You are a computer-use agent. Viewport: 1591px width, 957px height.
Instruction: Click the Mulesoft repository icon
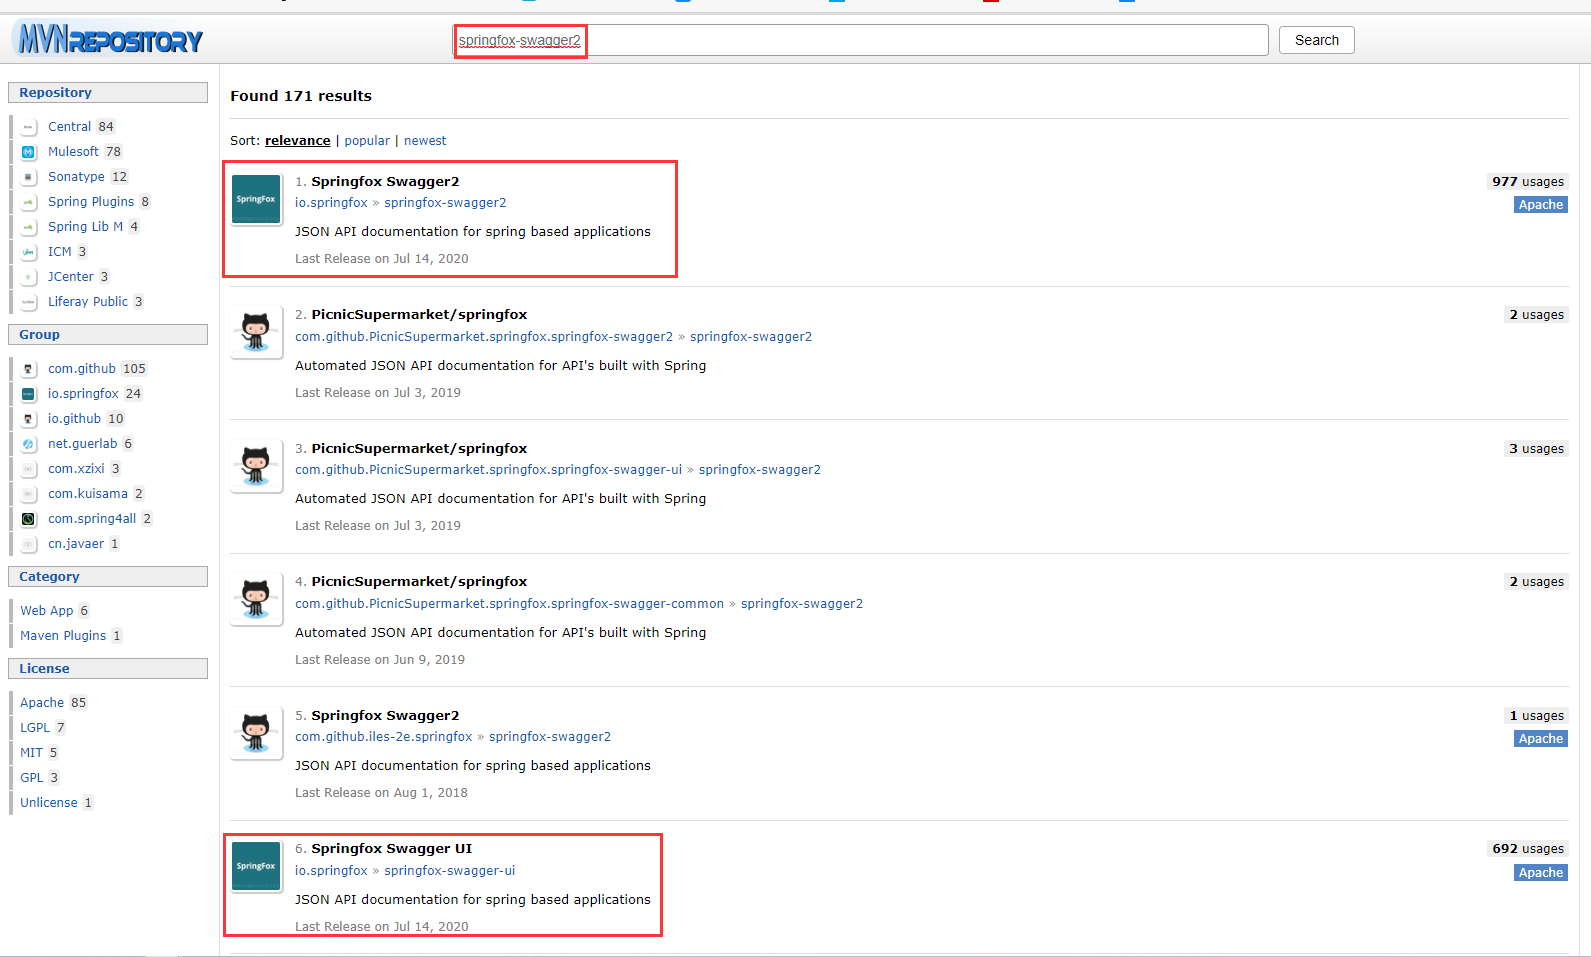(x=29, y=152)
